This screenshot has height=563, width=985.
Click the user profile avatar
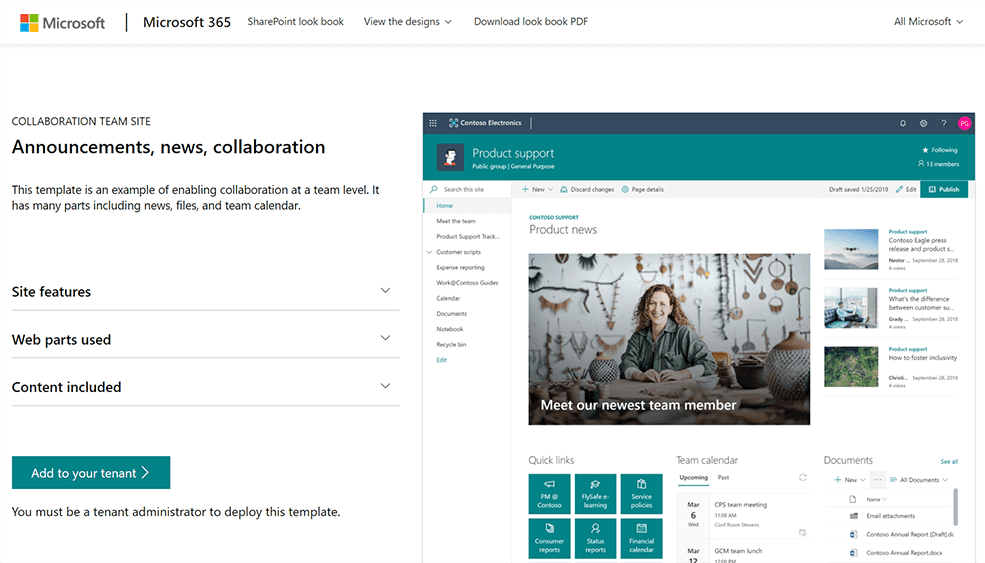pos(964,123)
